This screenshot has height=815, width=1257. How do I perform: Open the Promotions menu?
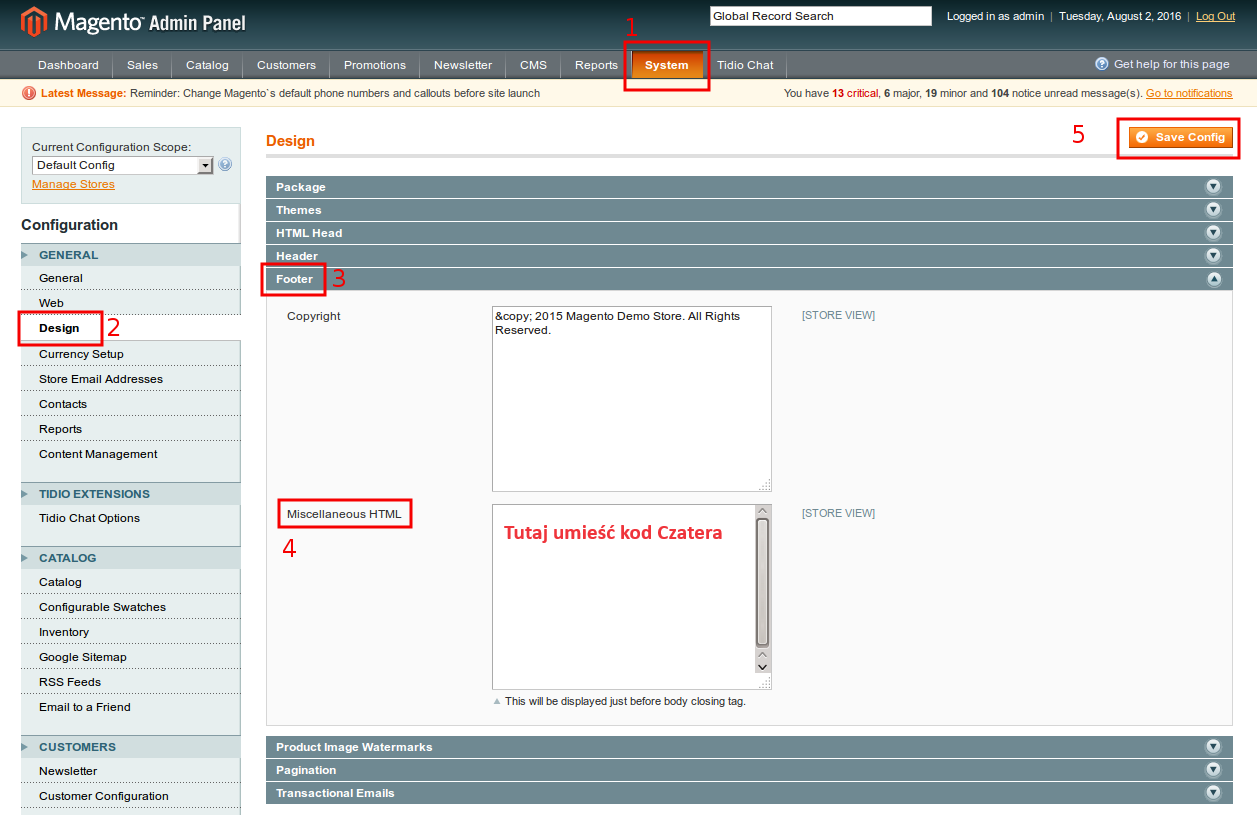coord(375,65)
